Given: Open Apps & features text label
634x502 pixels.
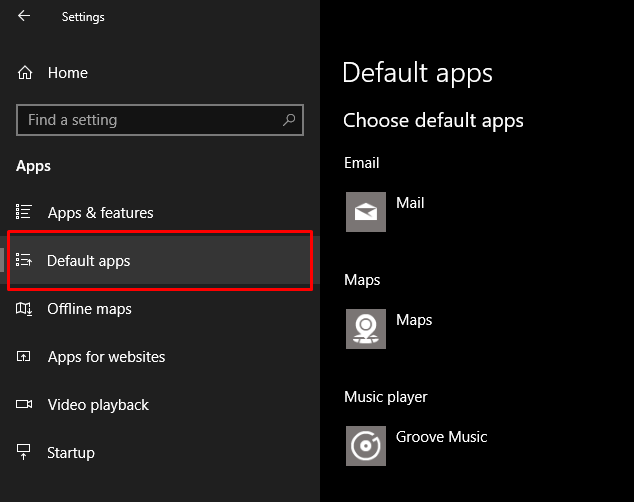Looking at the screenshot, I should [100, 213].
